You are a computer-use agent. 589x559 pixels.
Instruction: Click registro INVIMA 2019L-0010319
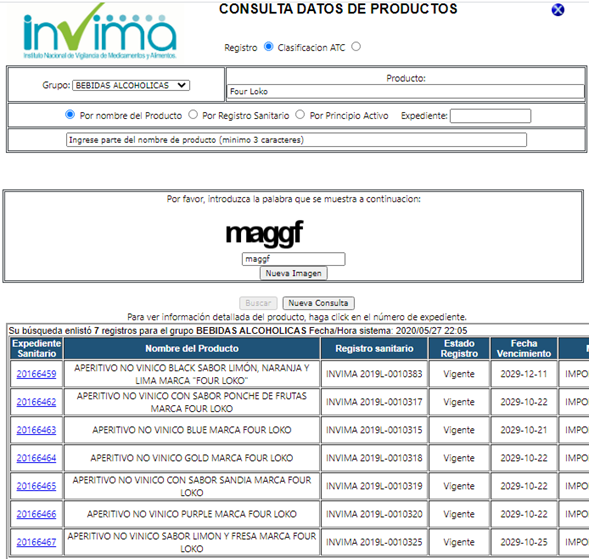[x=374, y=486]
